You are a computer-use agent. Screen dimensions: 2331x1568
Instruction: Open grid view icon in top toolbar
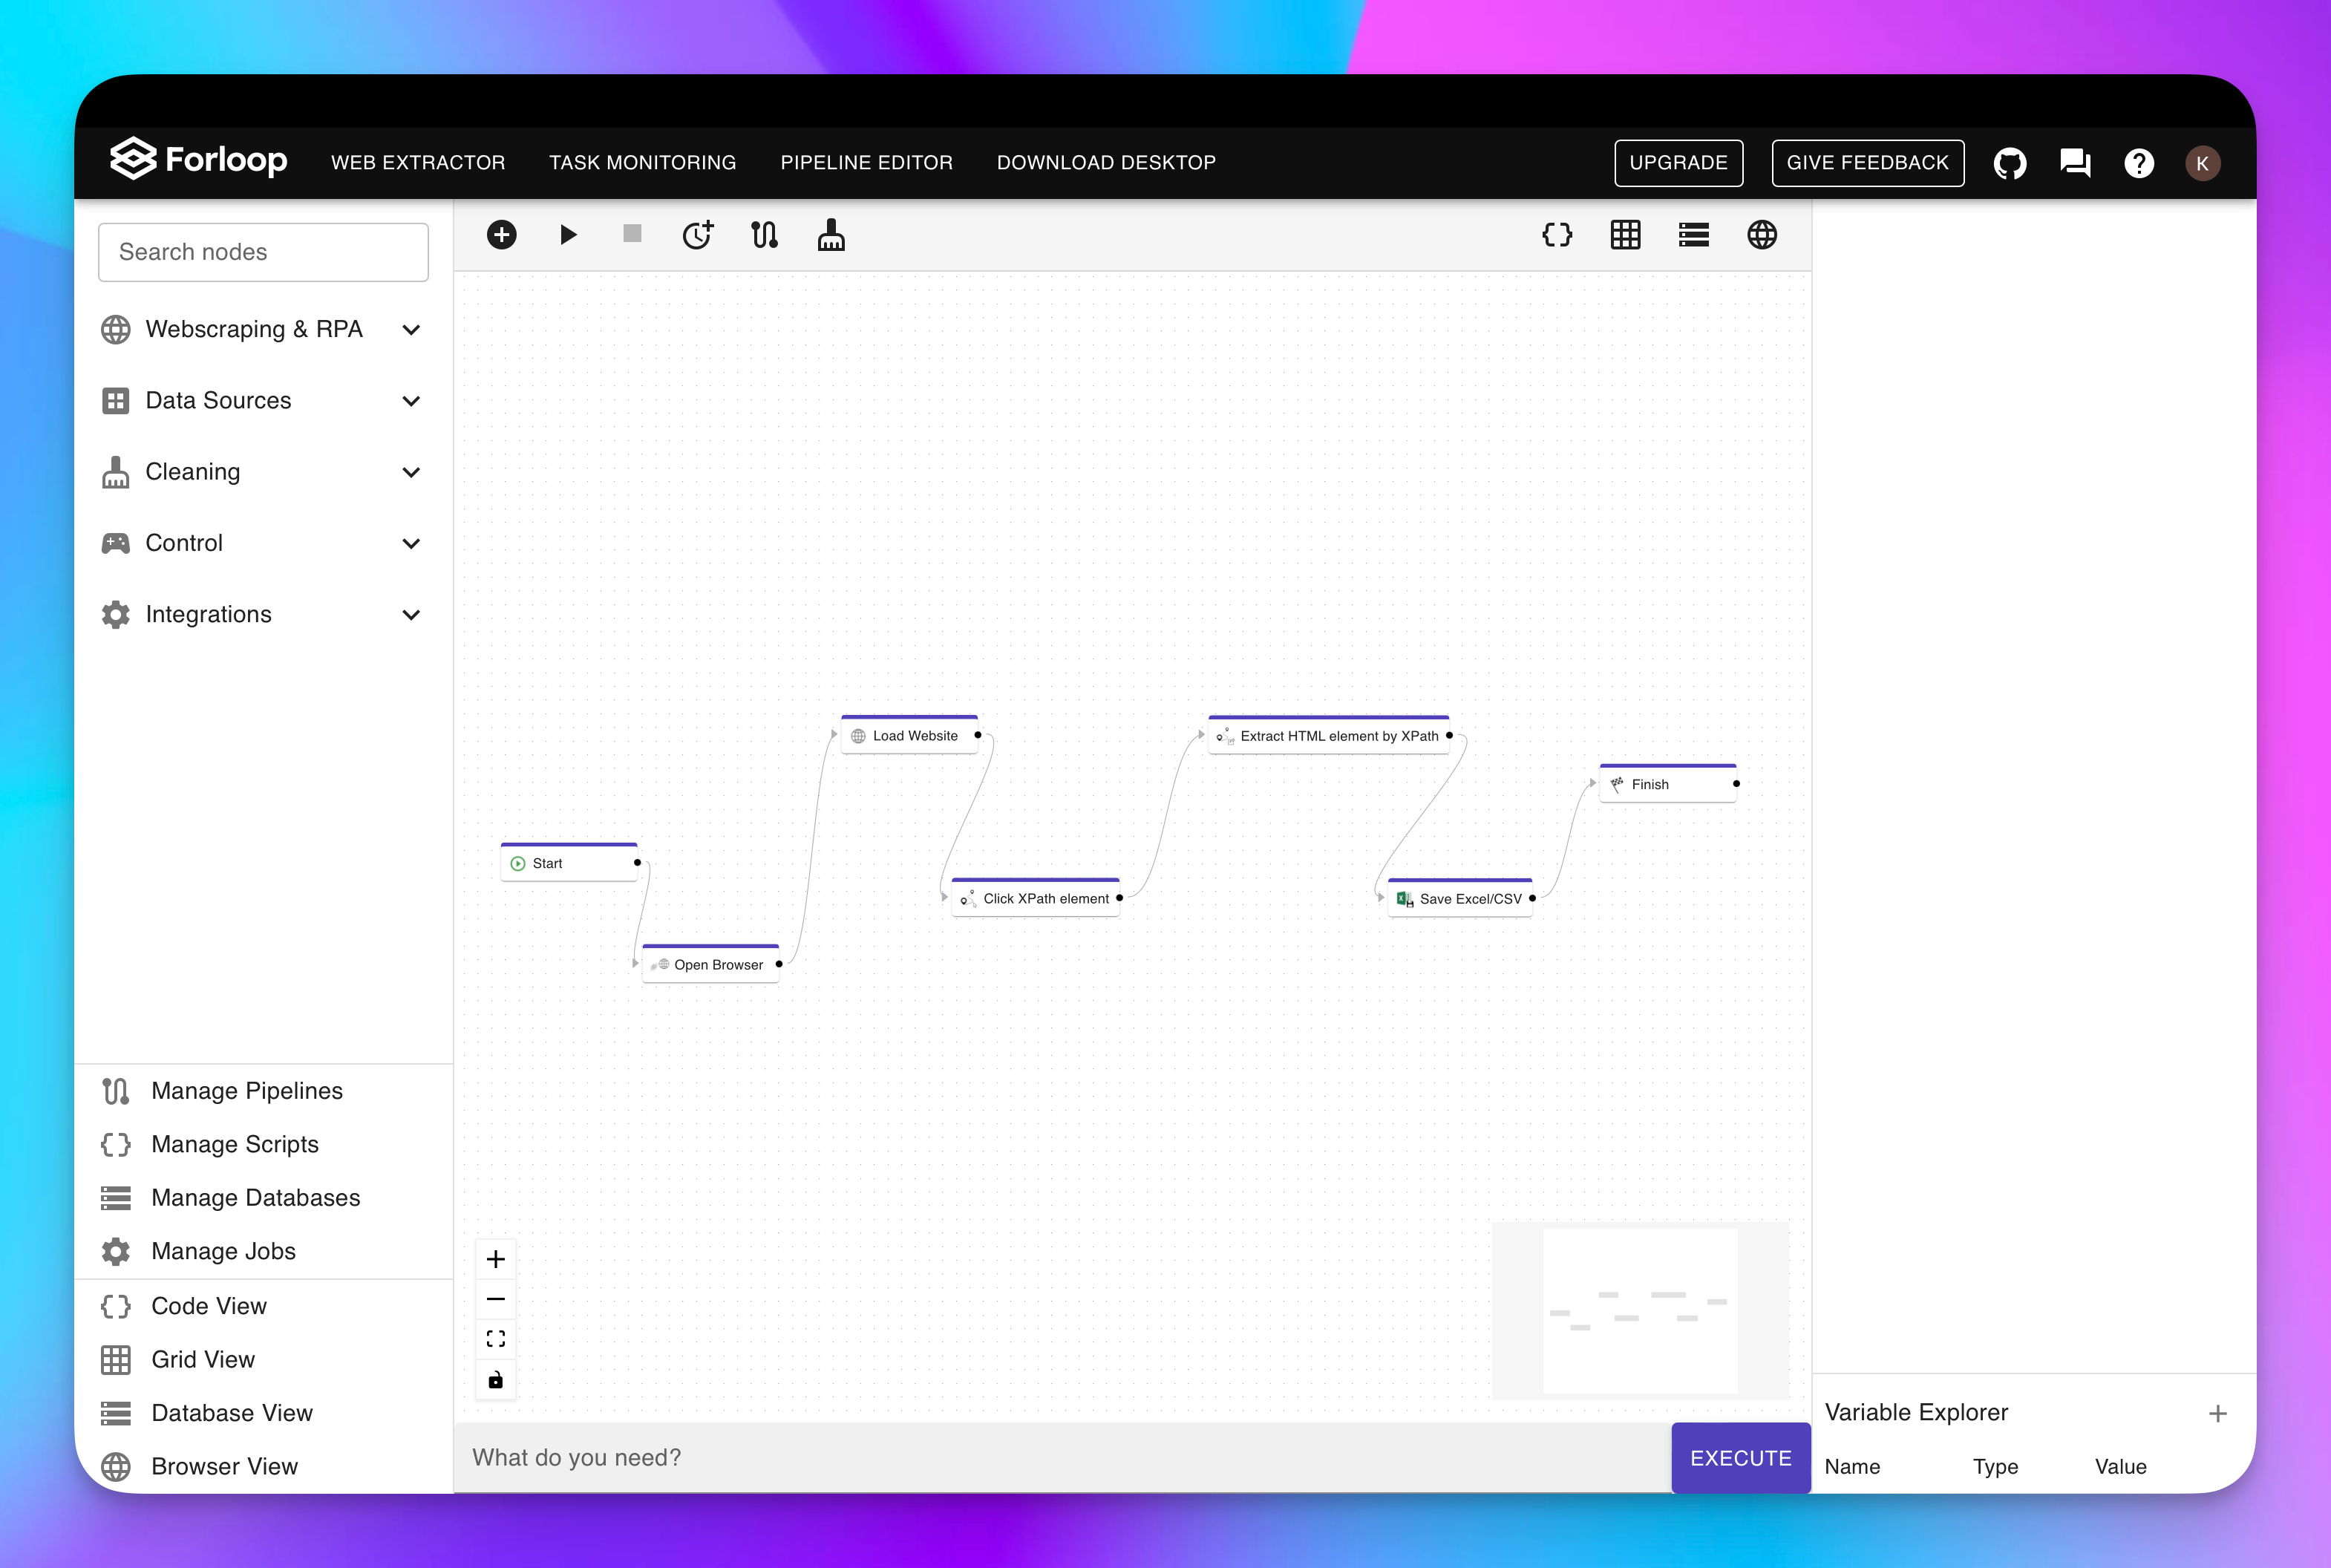pyautogui.click(x=1625, y=235)
